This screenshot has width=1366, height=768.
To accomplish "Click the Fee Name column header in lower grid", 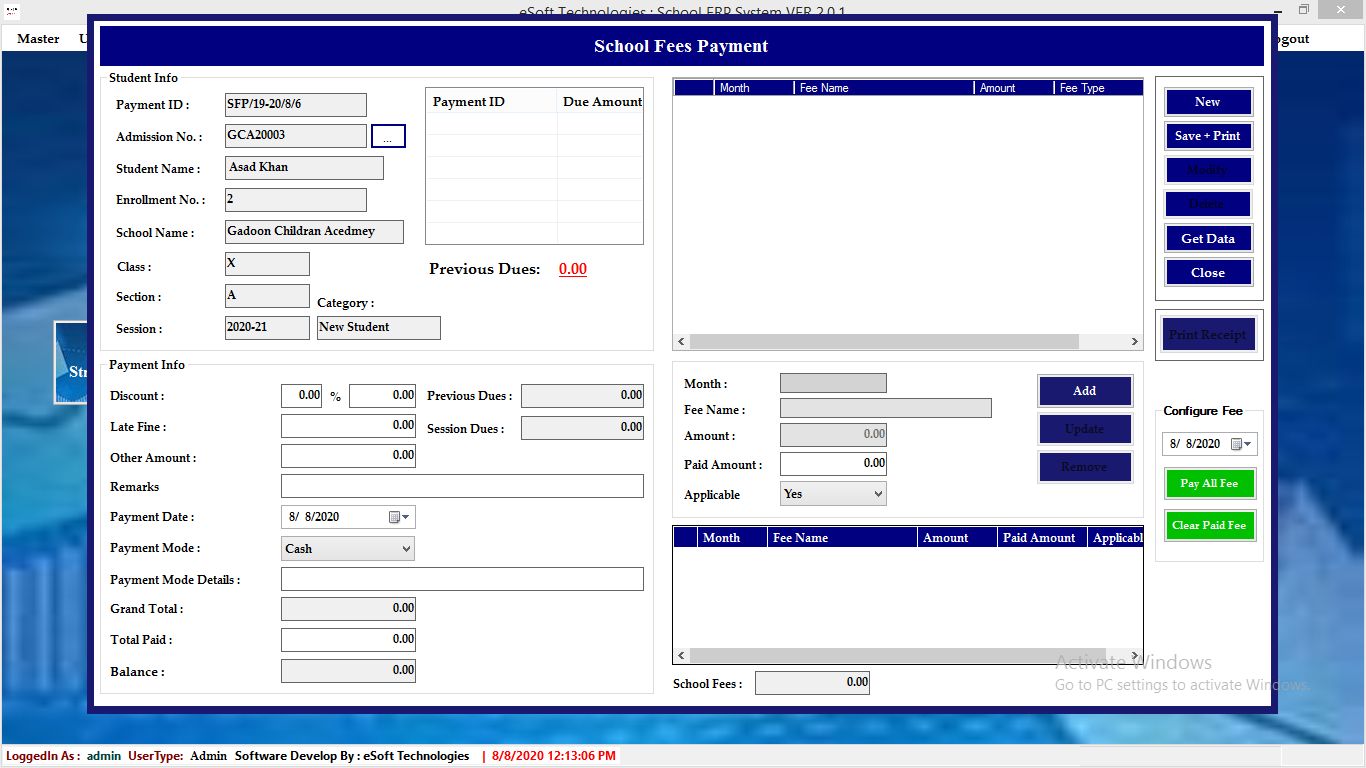I will [842, 538].
